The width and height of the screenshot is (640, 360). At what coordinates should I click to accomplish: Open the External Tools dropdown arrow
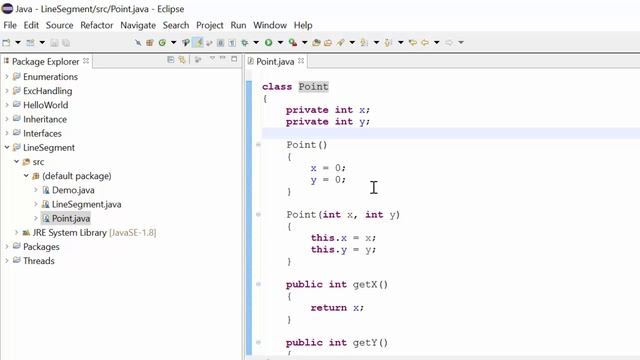304,42
